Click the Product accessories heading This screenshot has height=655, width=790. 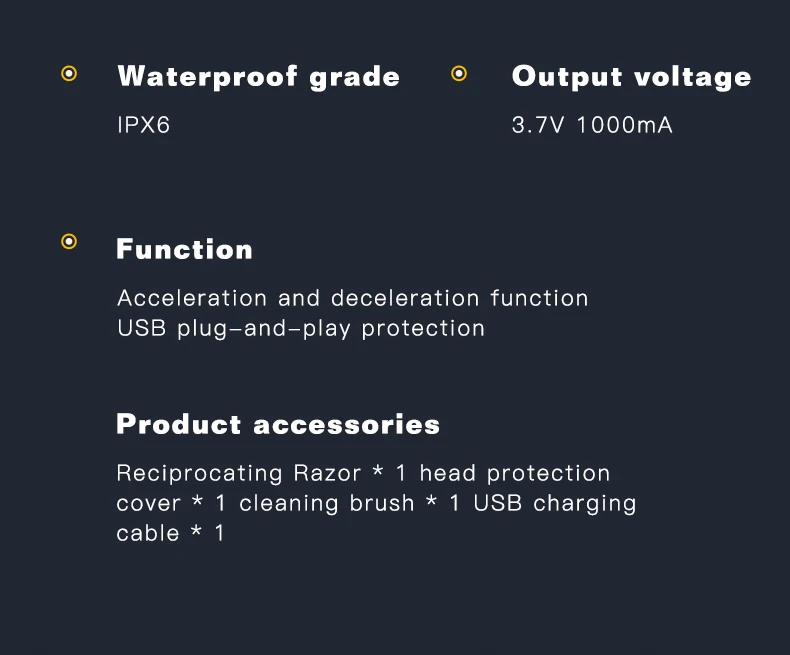278,424
